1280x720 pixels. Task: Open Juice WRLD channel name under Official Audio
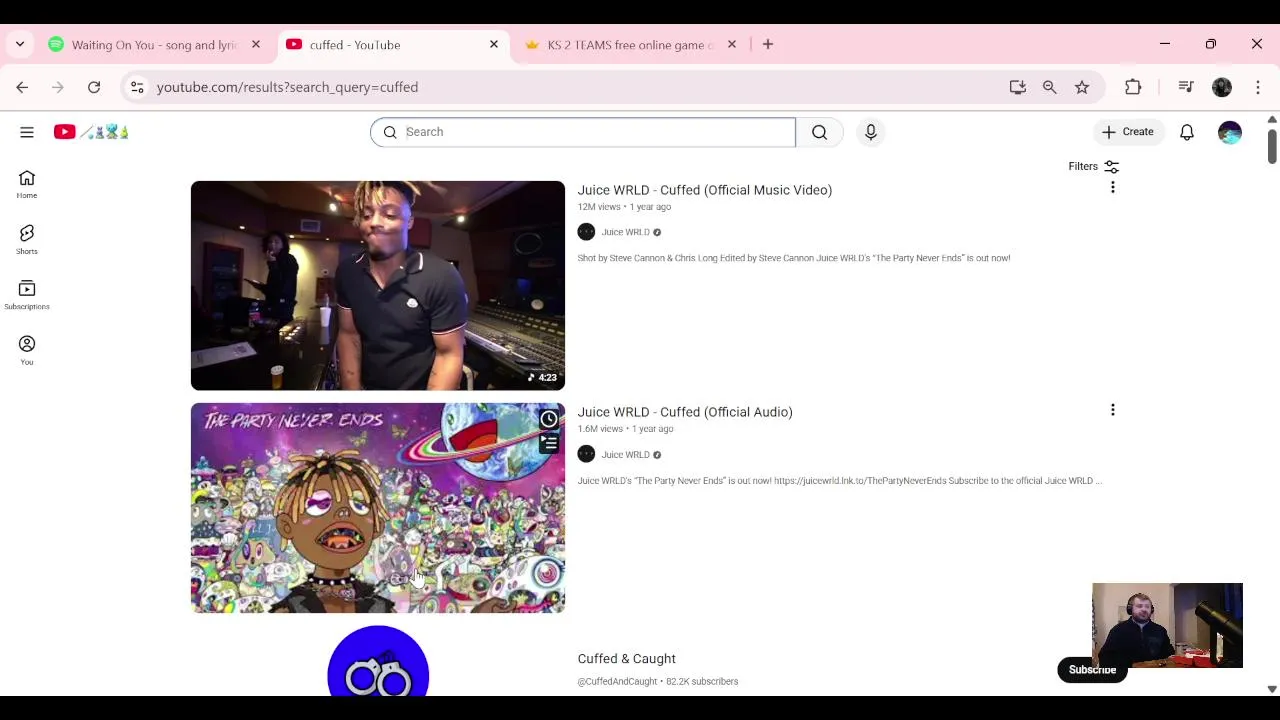[x=625, y=454]
